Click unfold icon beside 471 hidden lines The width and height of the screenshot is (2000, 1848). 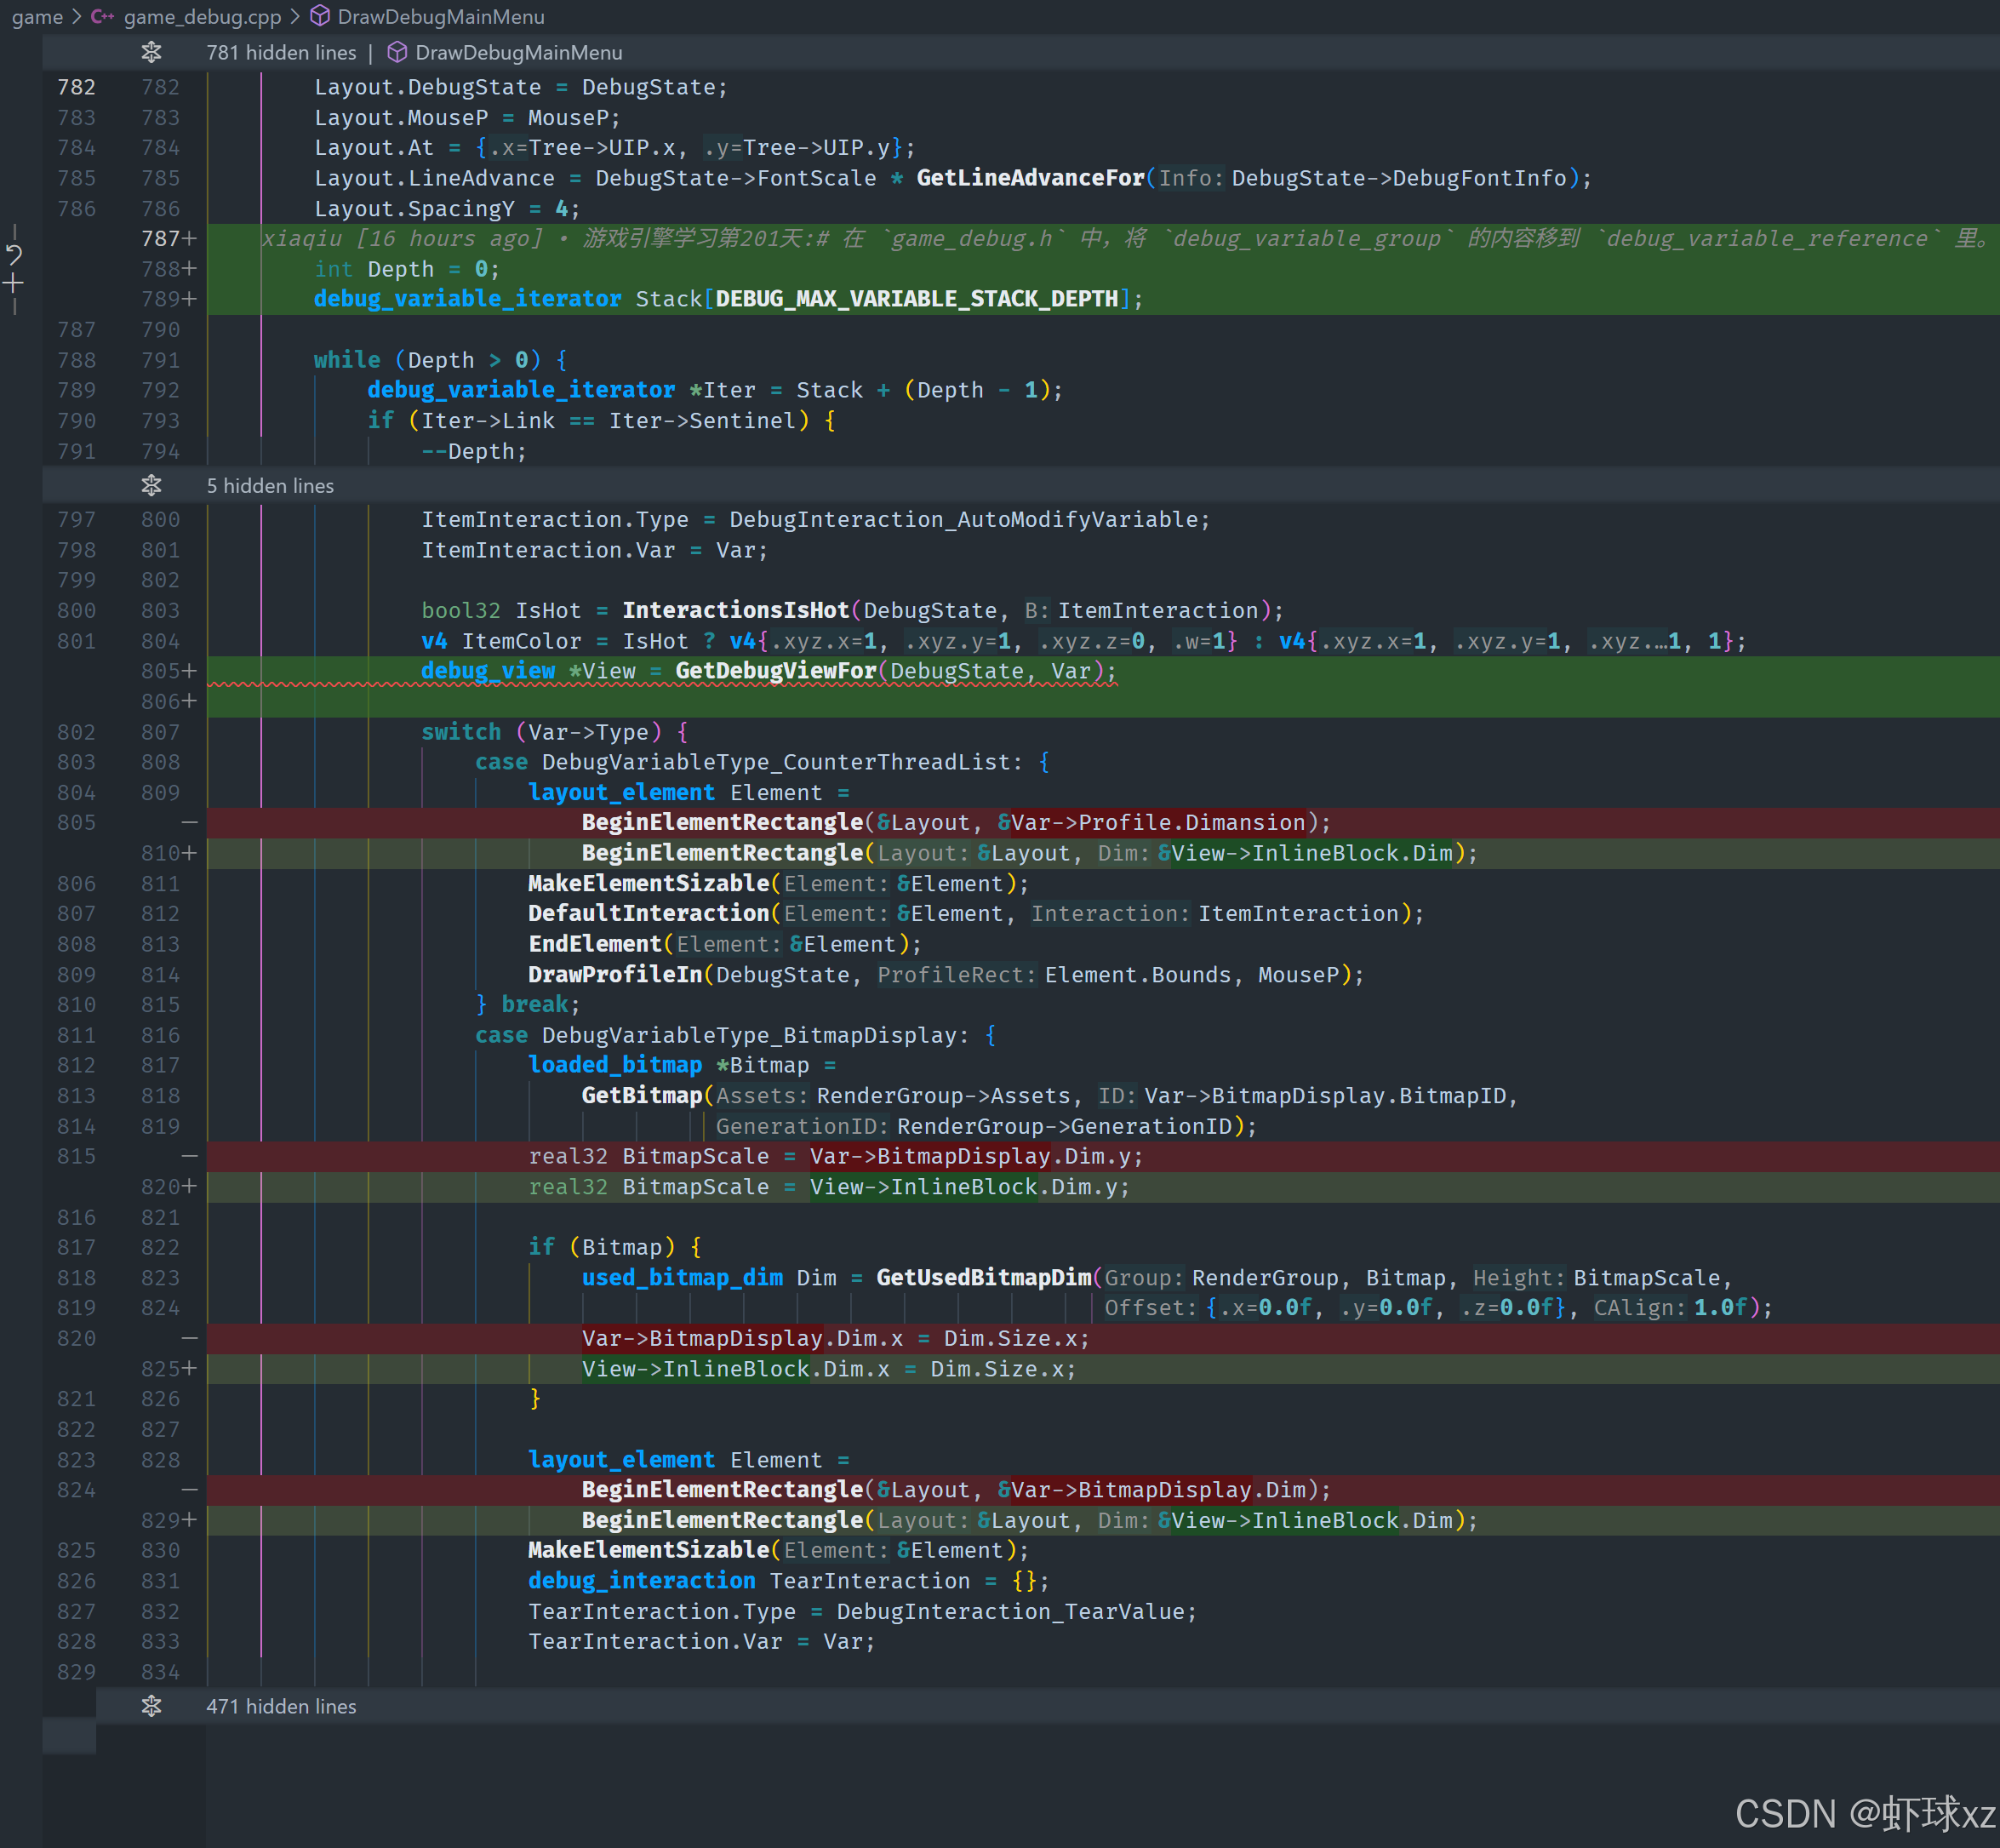tap(151, 1706)
